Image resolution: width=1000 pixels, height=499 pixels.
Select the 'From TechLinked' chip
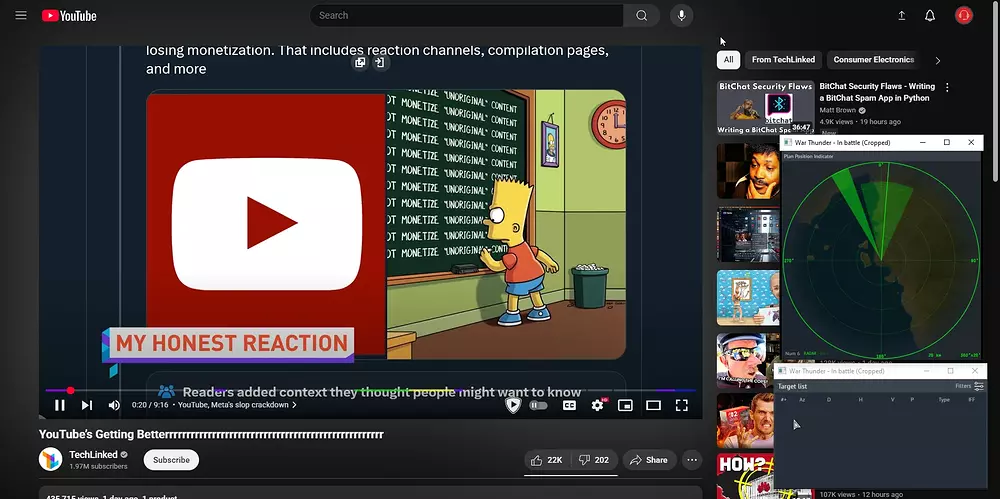(783, 60)
